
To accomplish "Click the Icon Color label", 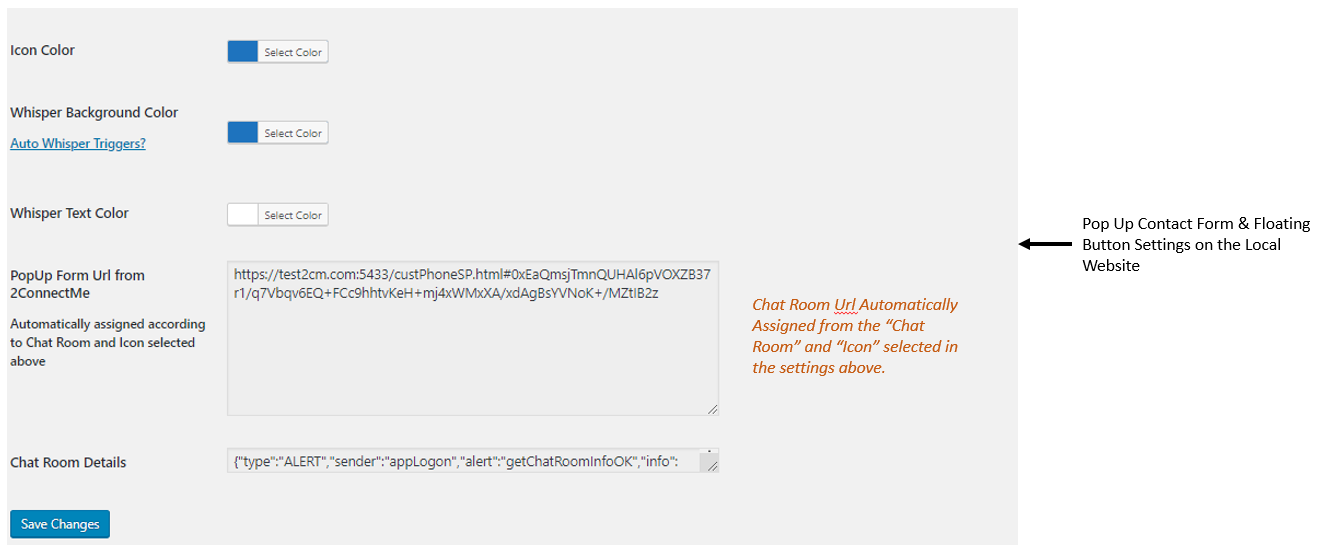I will click(x=43, y=50).
